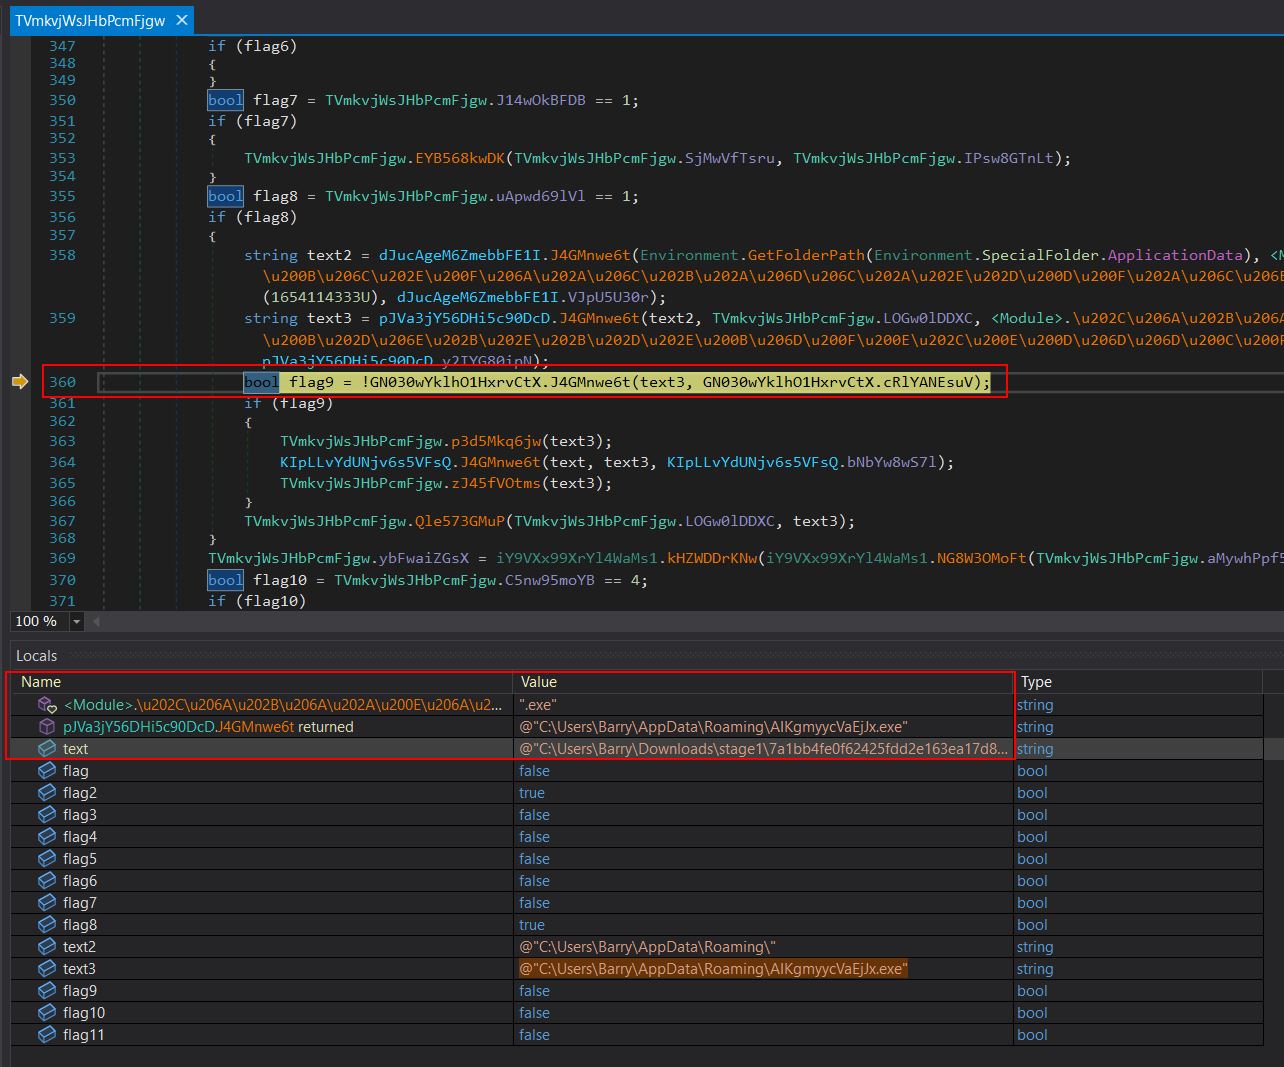Close the TVmkvjWsJHbPcmFjgw tab
1284x1067 pixels.
pyautogui.click(x=181, y=20)
